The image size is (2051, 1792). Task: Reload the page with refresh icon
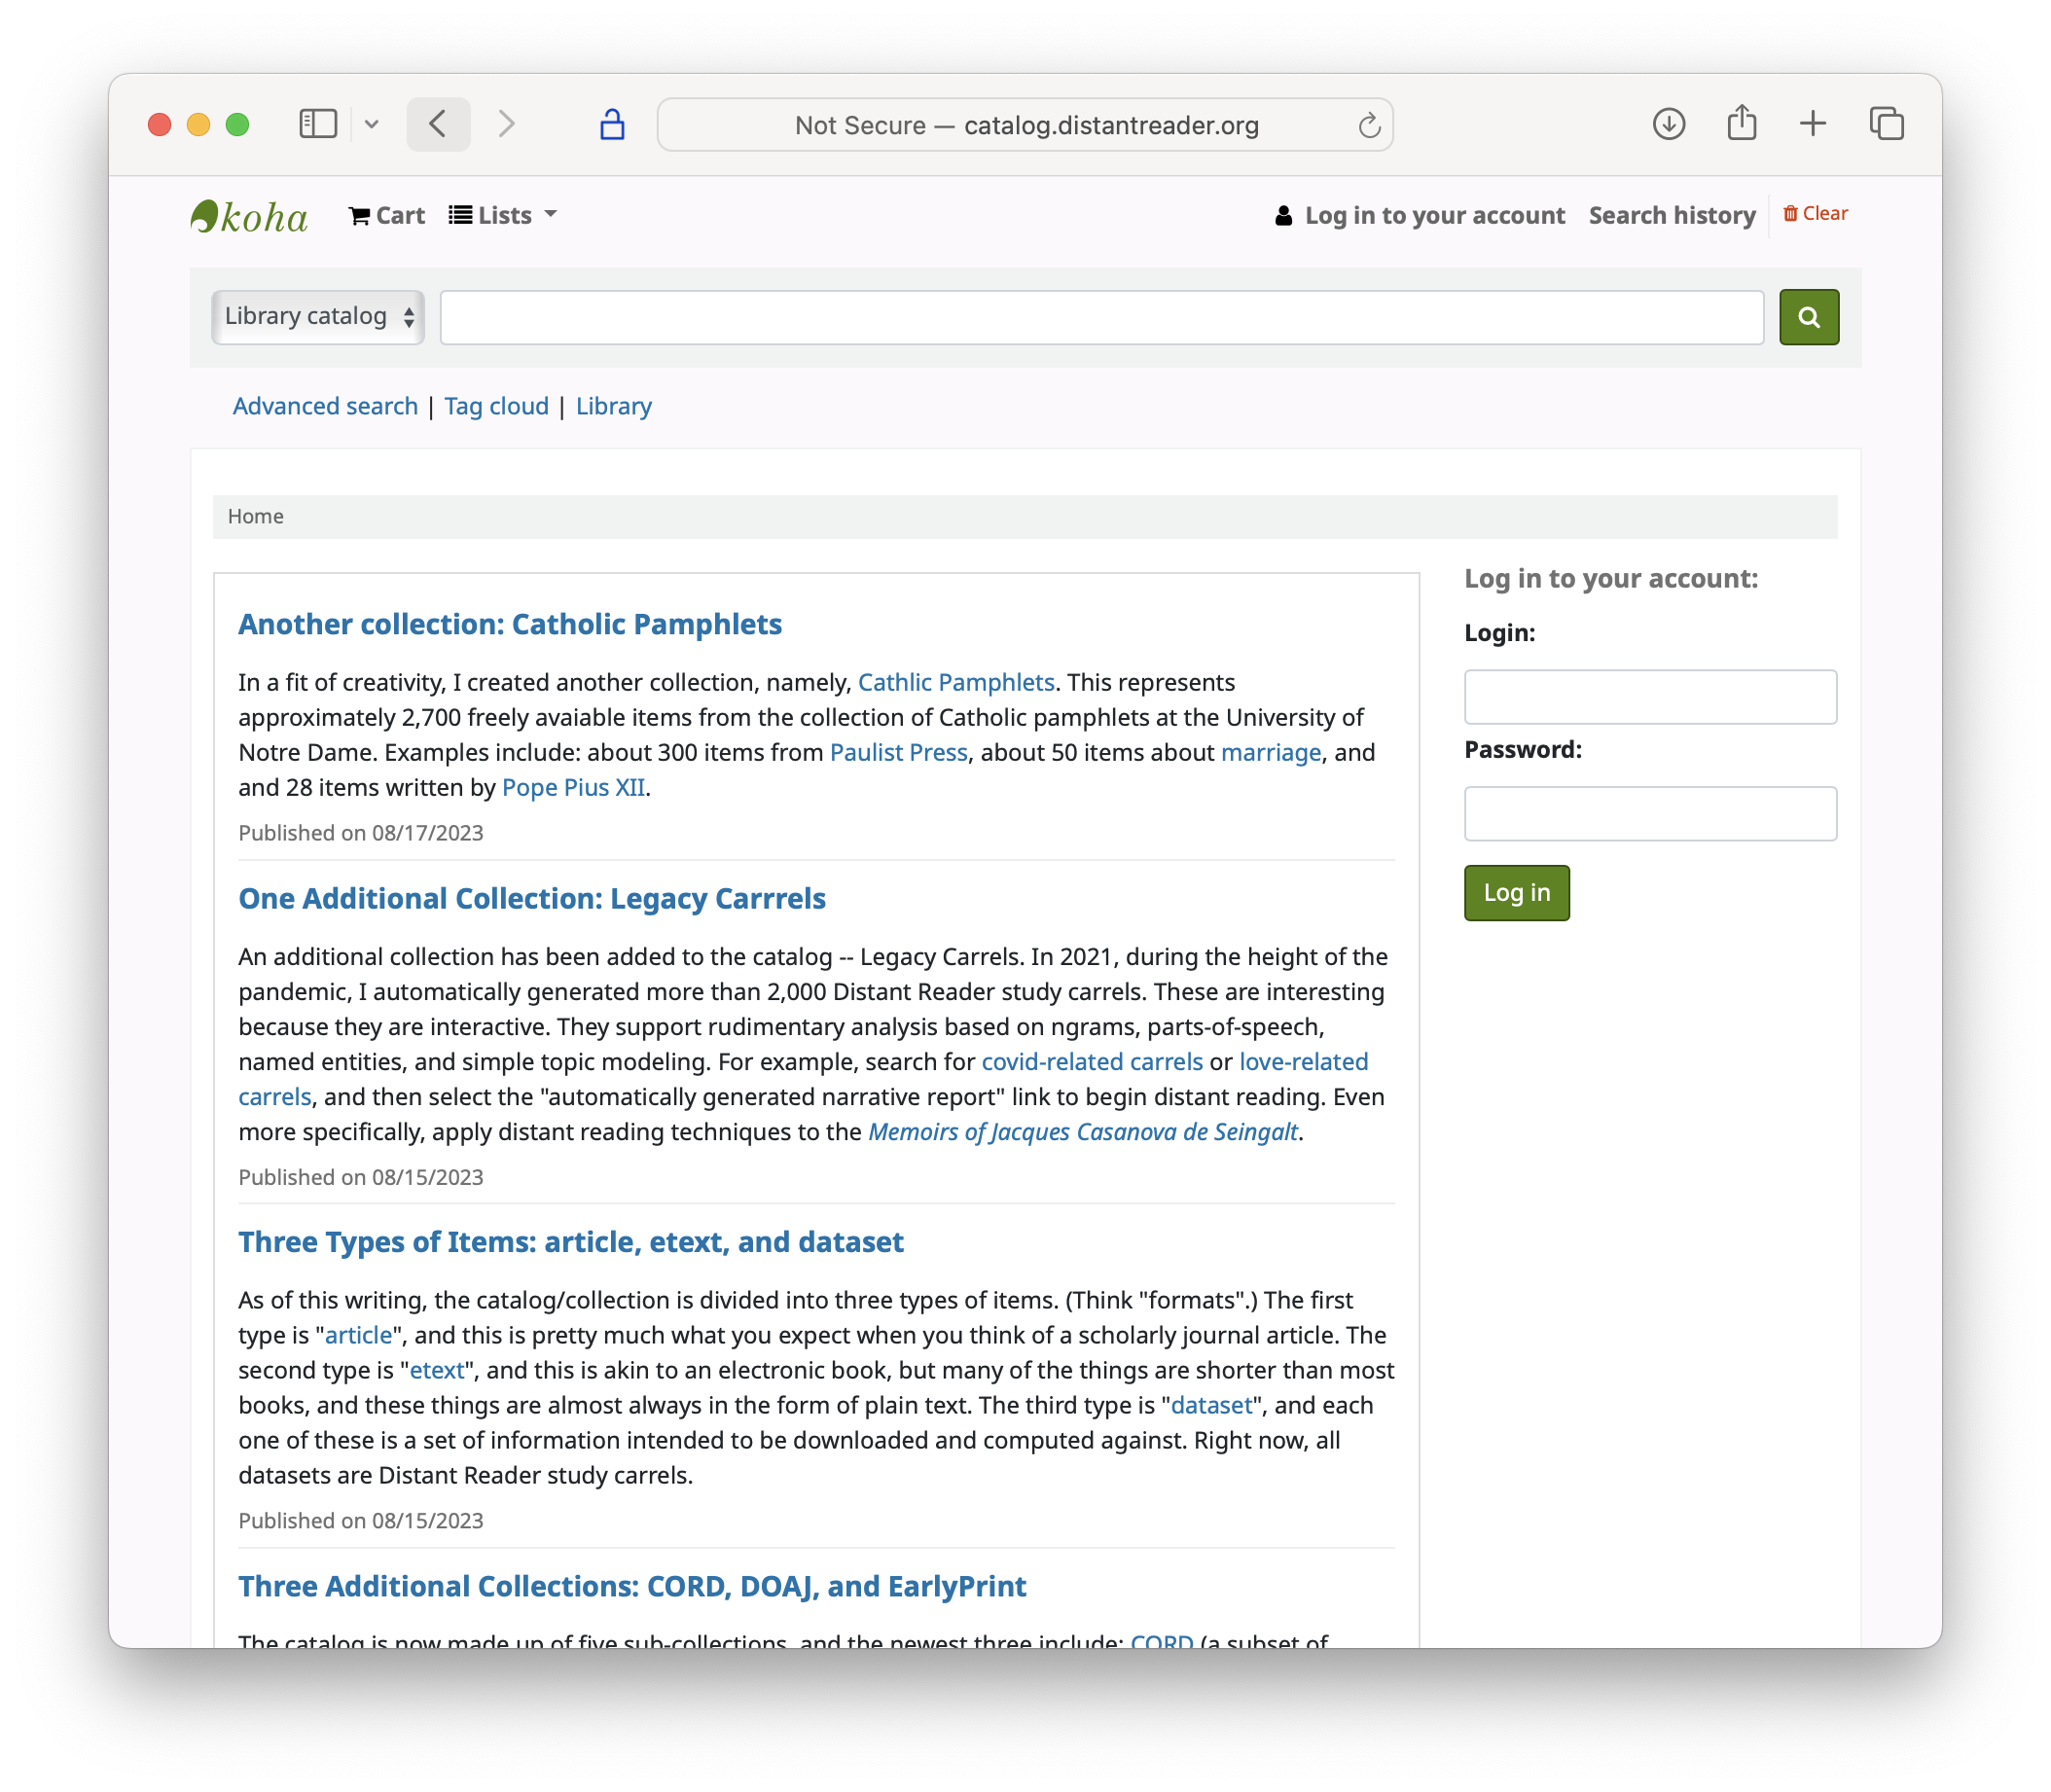coord(1369,126)
